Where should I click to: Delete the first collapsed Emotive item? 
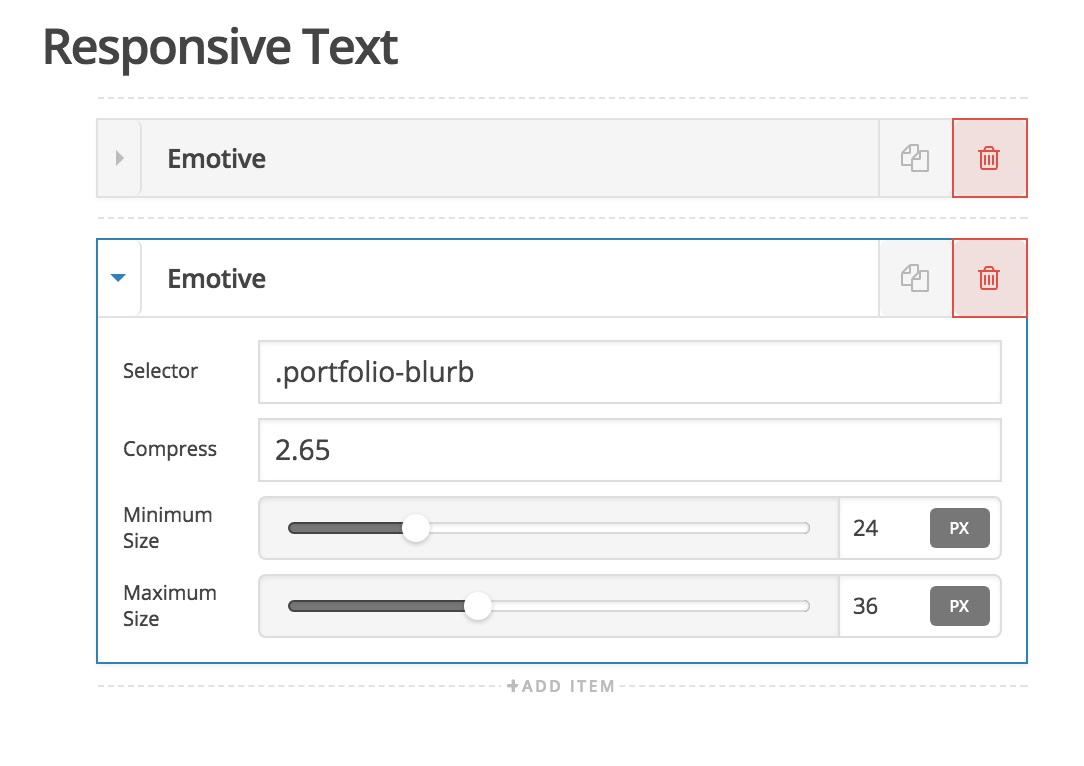[x=989, y=158]
